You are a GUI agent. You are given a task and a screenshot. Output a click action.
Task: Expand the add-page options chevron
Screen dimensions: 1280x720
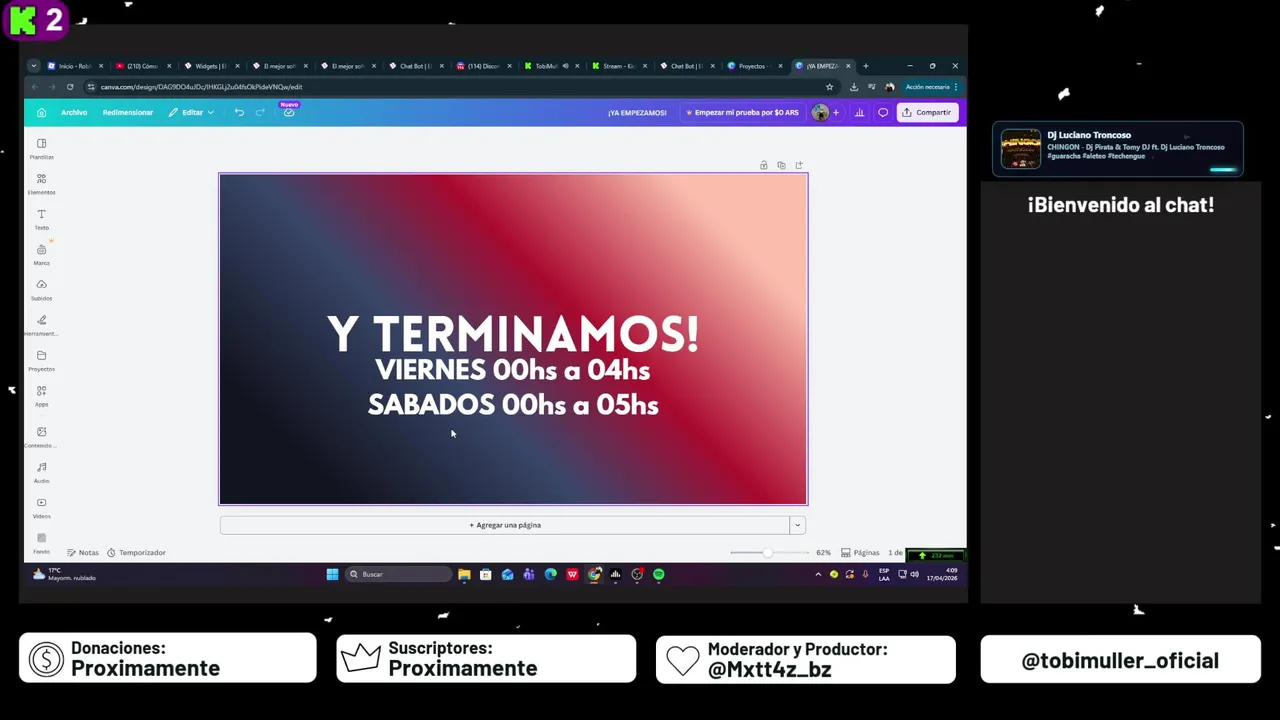tap(797, 525)
